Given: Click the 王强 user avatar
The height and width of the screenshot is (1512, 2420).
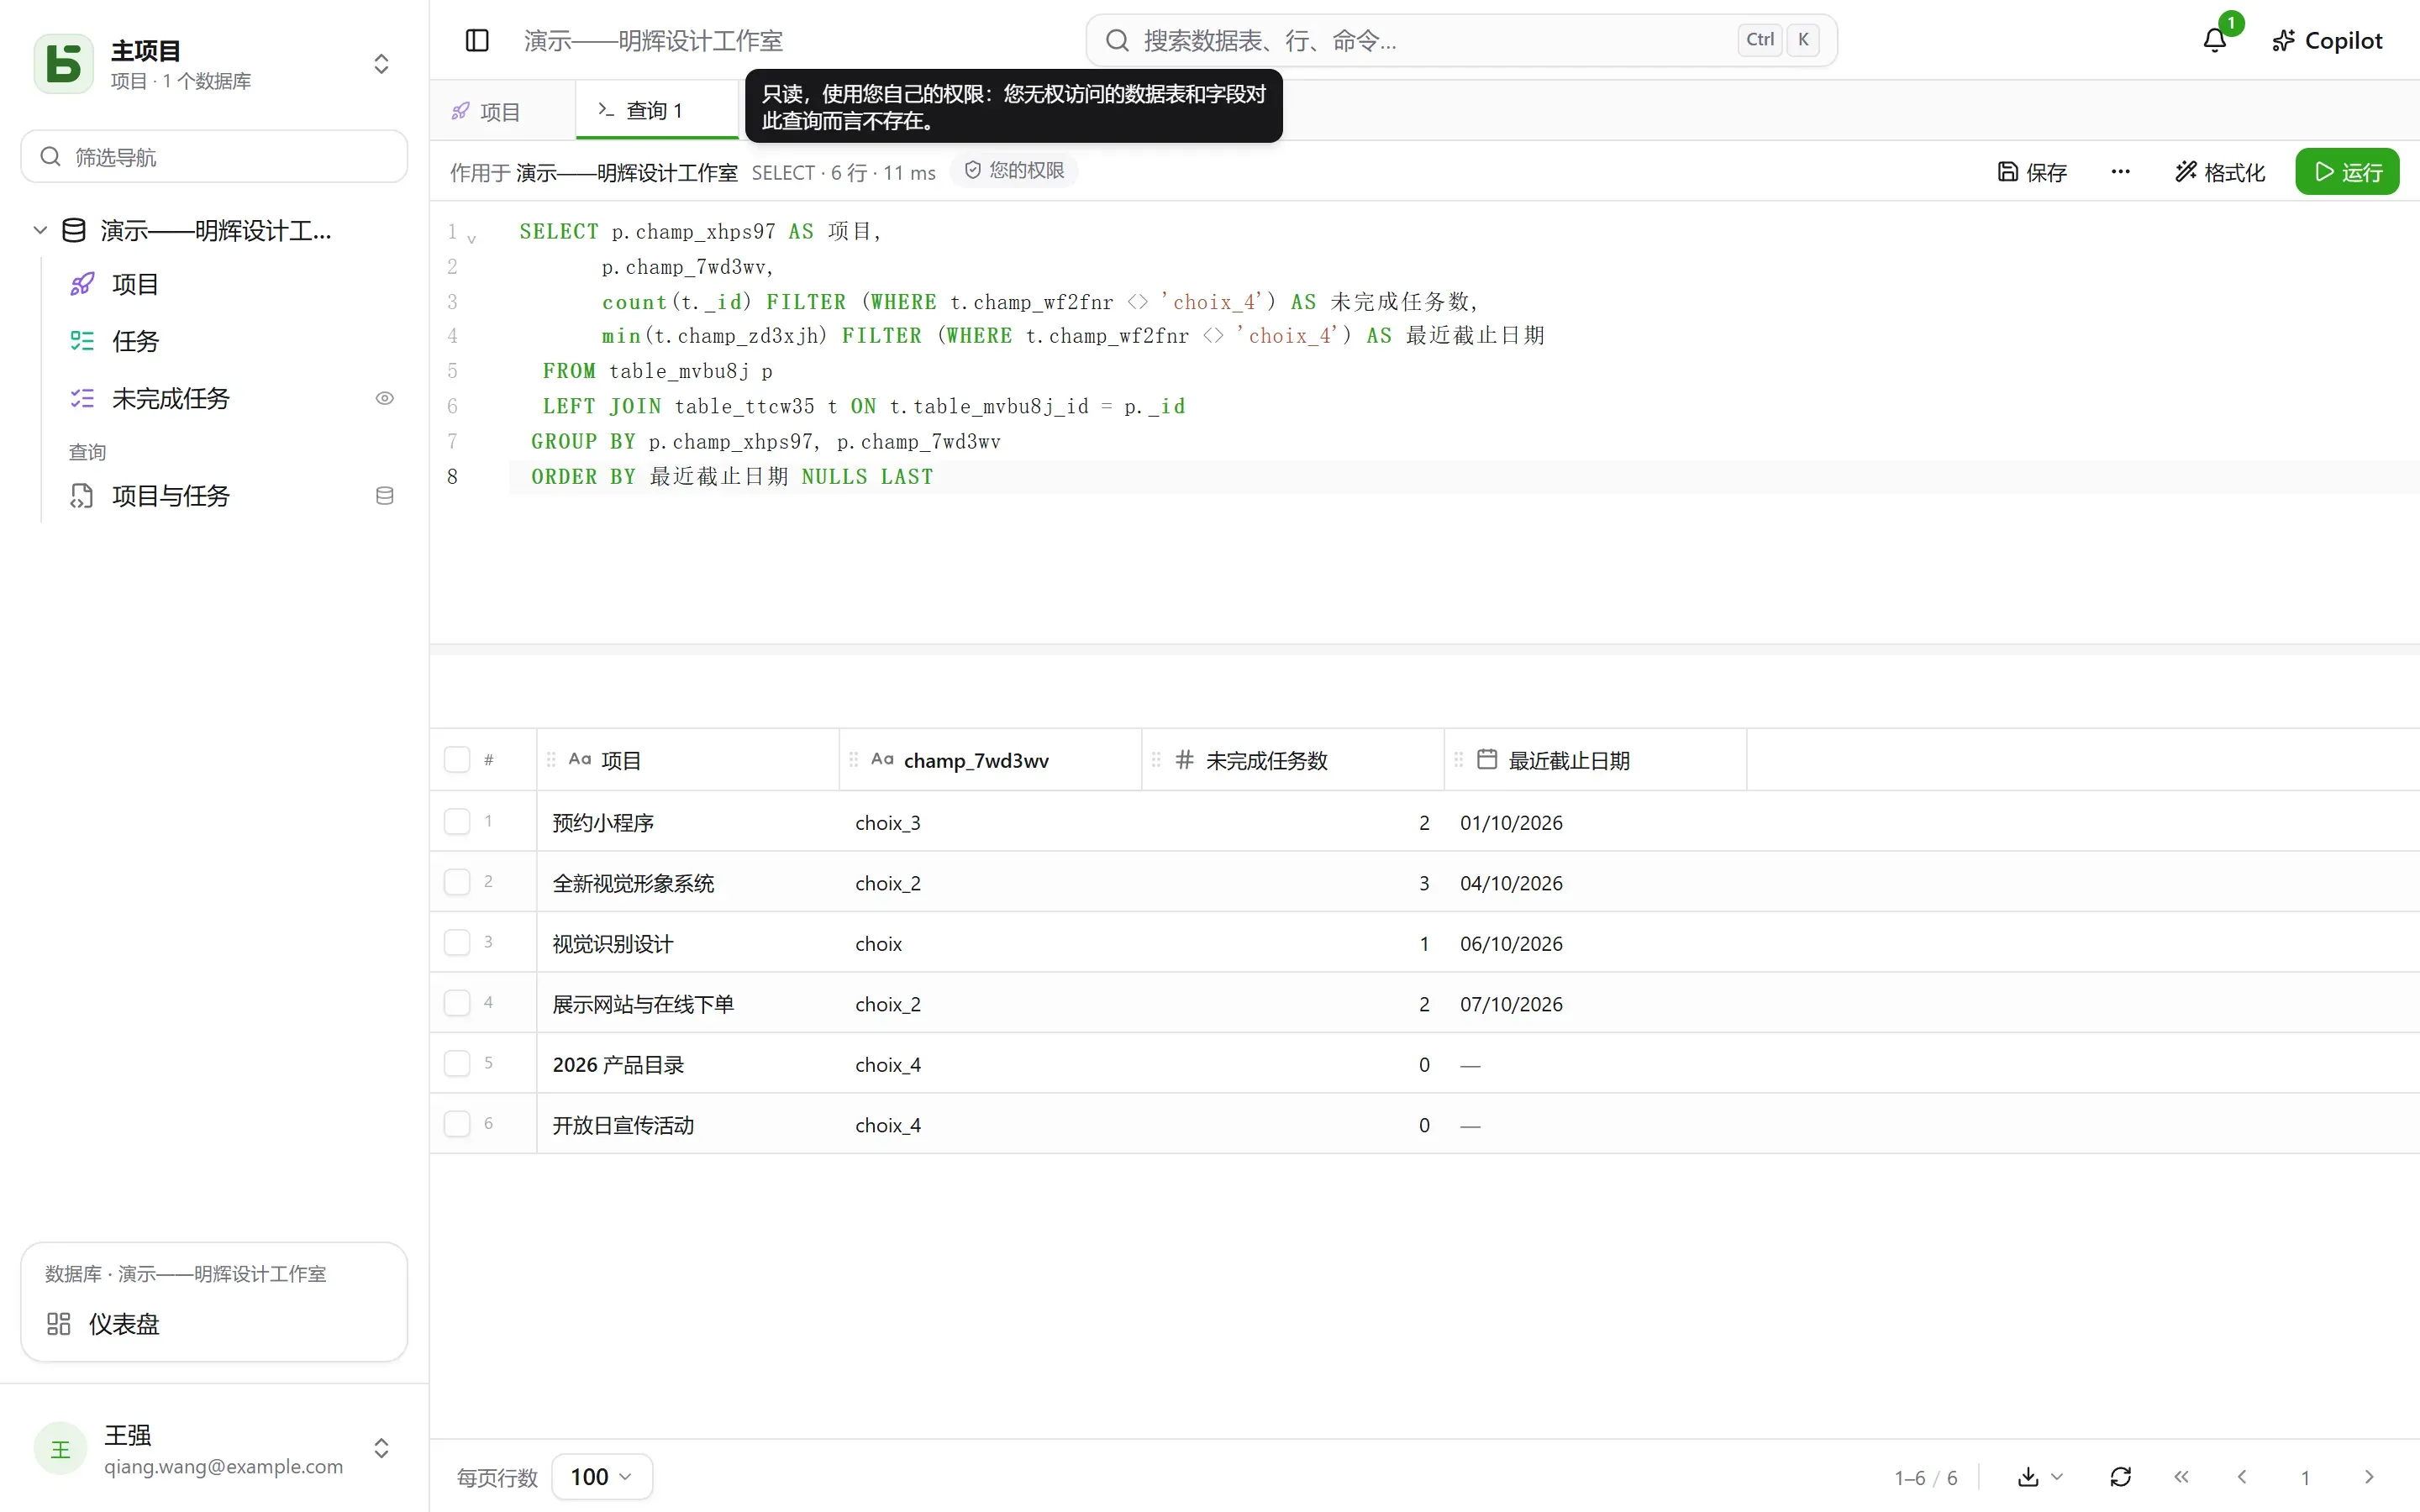Looking at the screenshot, I should (x=60, y=1449).
